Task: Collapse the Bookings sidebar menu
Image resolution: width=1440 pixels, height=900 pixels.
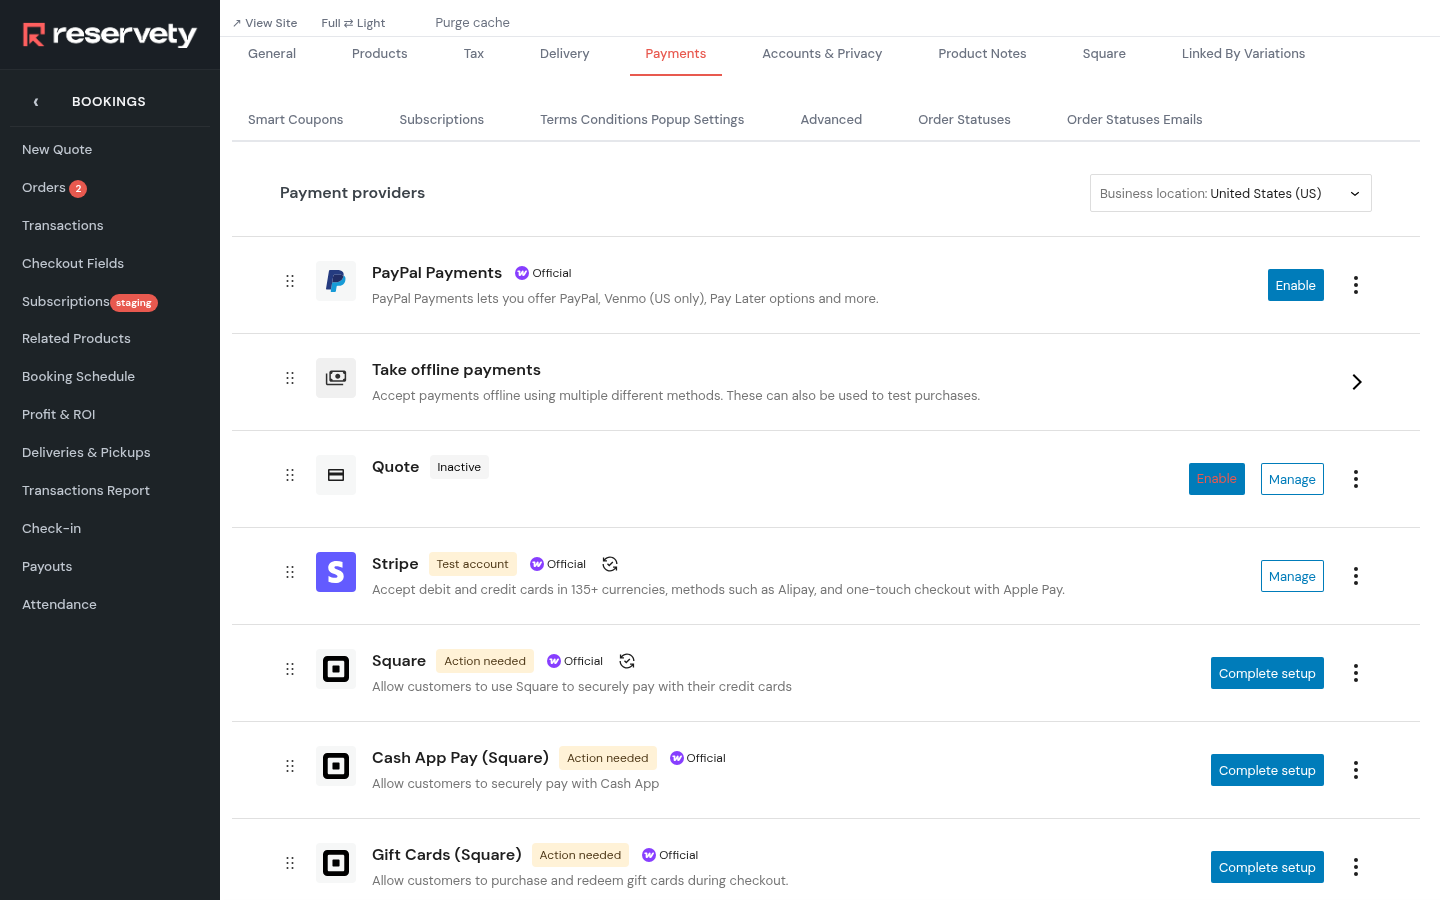Action: click(x=36, y=102)
